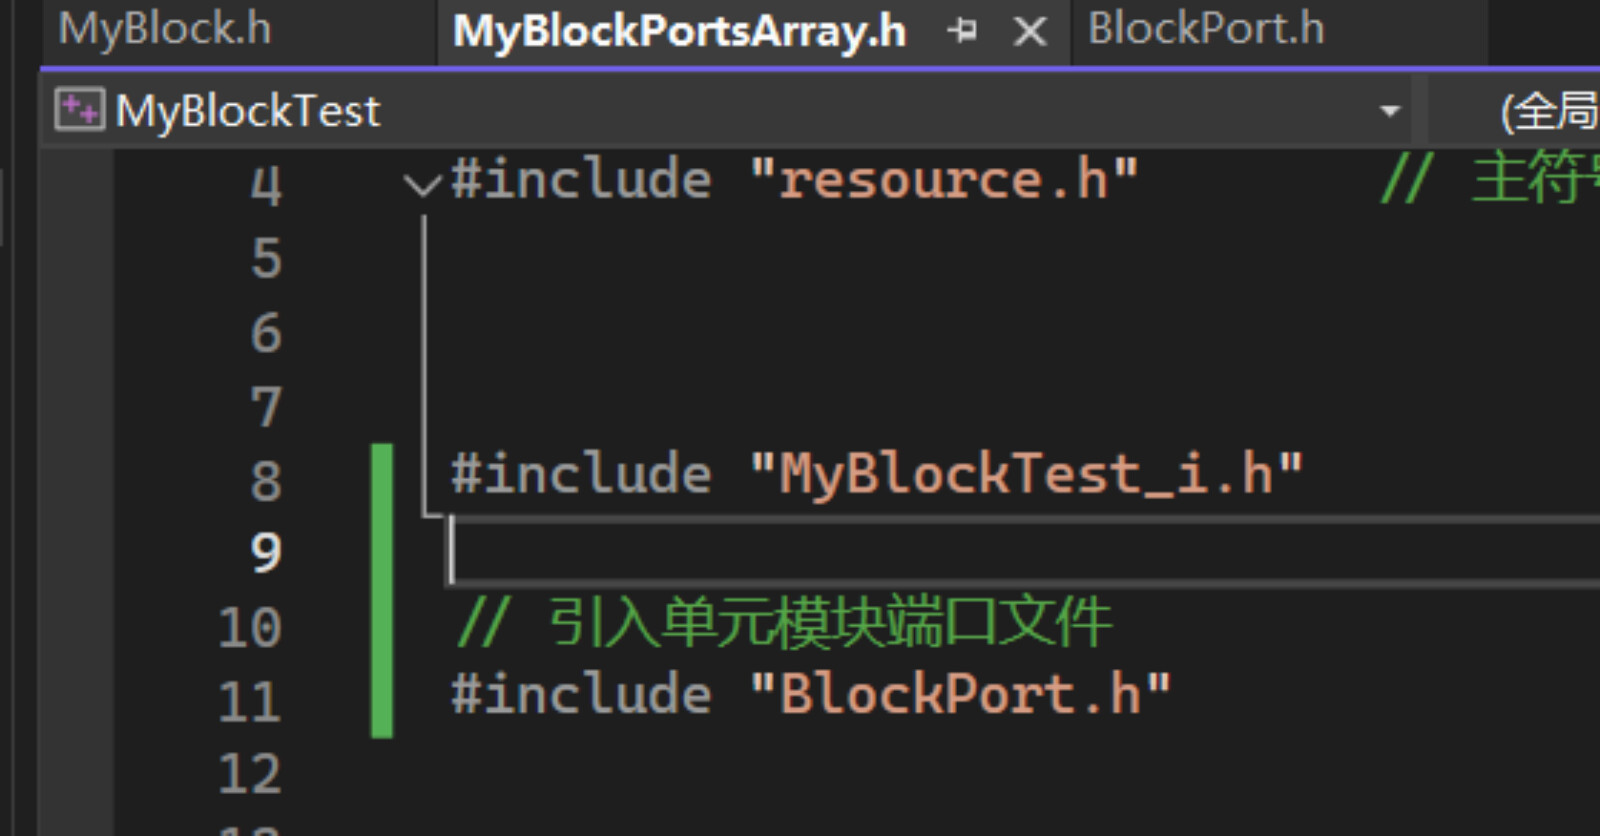Image resolution: width=1600 pixels, height=836 pixels.
Task: Click the green change marker beside line 8
Action: pyautogui.click(x=382, y=480)
